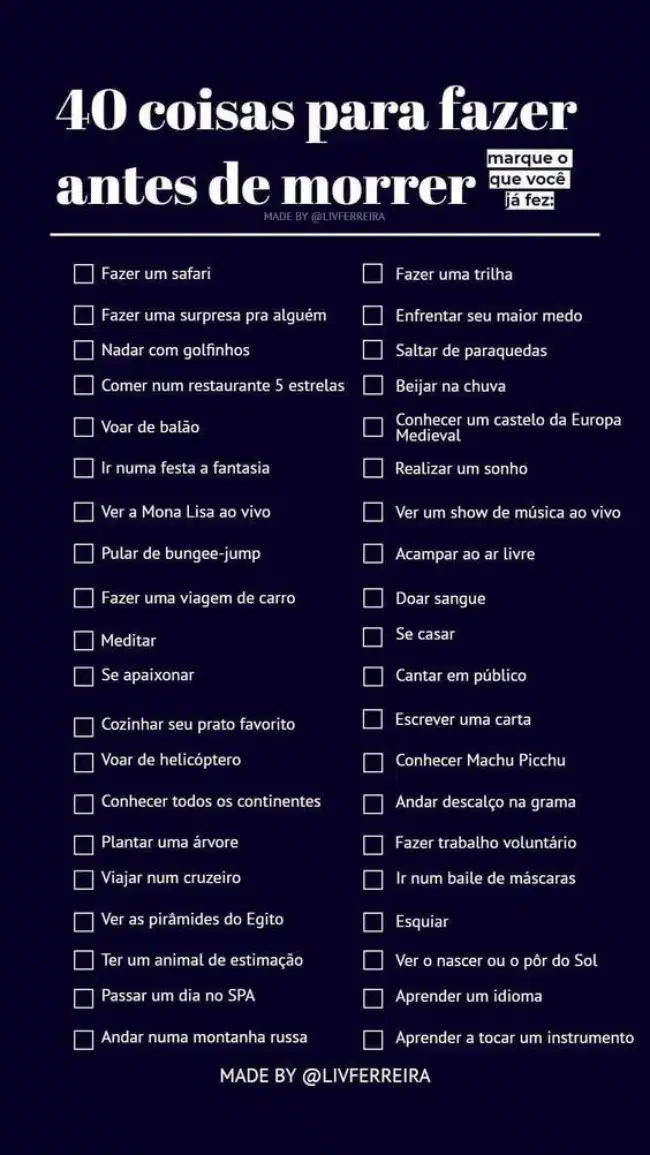Check the 'Fazer um safari' checkbox
The width and height of the screenshot is (650, 1155).
tap(83, 274)
